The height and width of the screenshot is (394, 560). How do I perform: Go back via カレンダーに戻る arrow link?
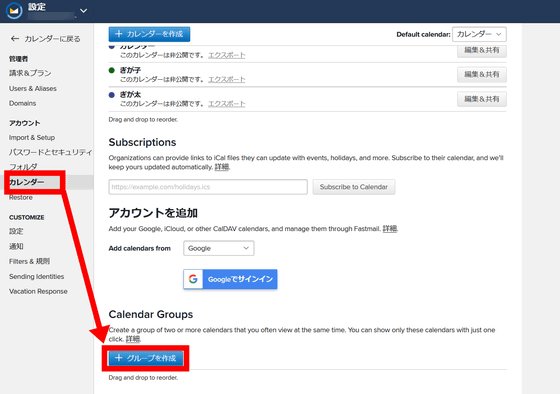45,39
